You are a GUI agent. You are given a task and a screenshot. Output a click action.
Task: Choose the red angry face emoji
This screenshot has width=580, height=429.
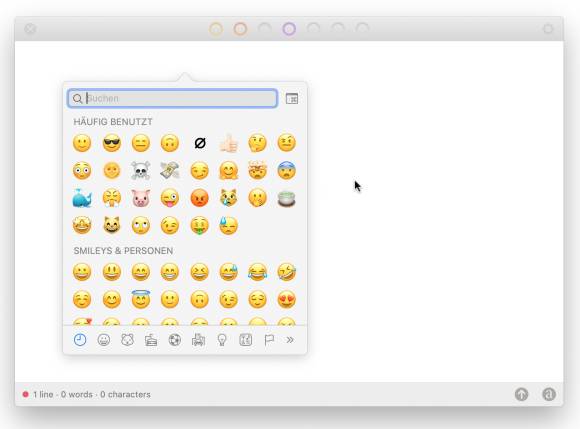click(x=199, y=198)
